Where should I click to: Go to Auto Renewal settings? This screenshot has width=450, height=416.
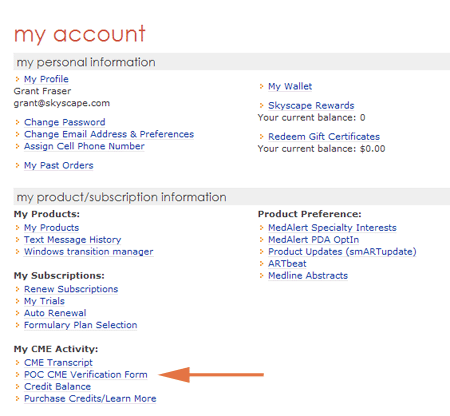pyautogui.click(x=55, y=313)
